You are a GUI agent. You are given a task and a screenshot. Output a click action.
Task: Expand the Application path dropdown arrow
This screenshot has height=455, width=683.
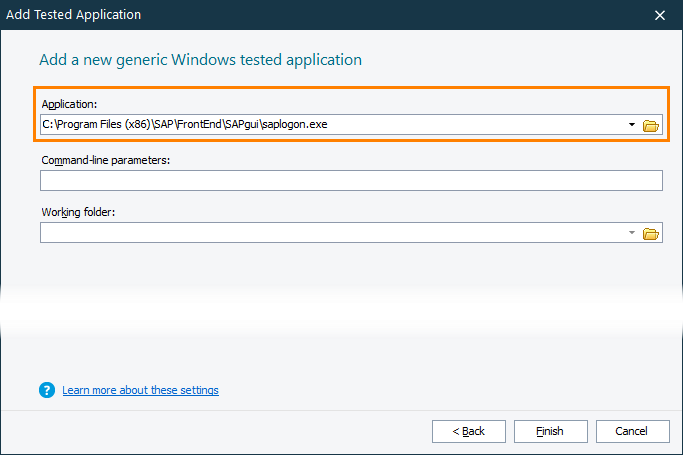[x=632, y=125]
